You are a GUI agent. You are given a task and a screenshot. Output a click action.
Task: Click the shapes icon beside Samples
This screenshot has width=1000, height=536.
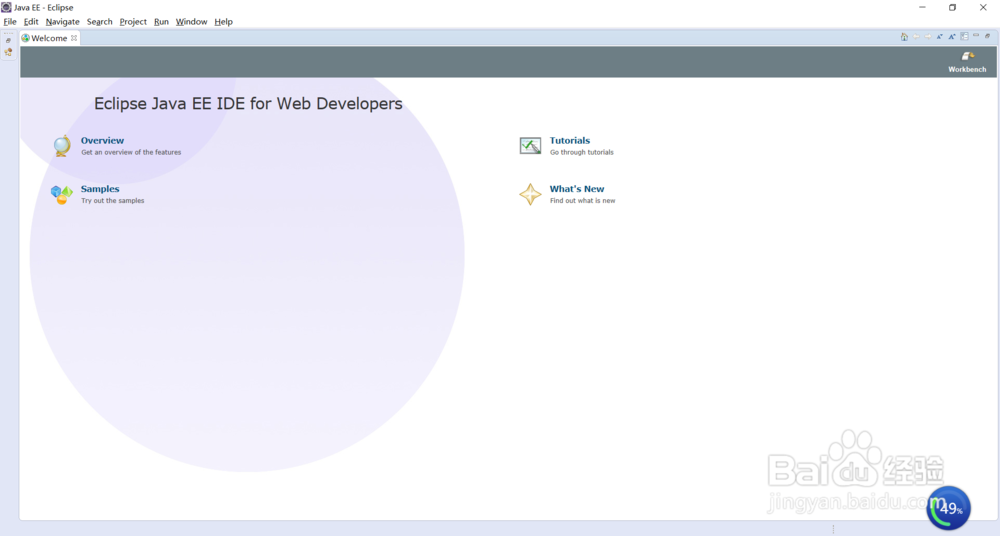coord(62,194)
